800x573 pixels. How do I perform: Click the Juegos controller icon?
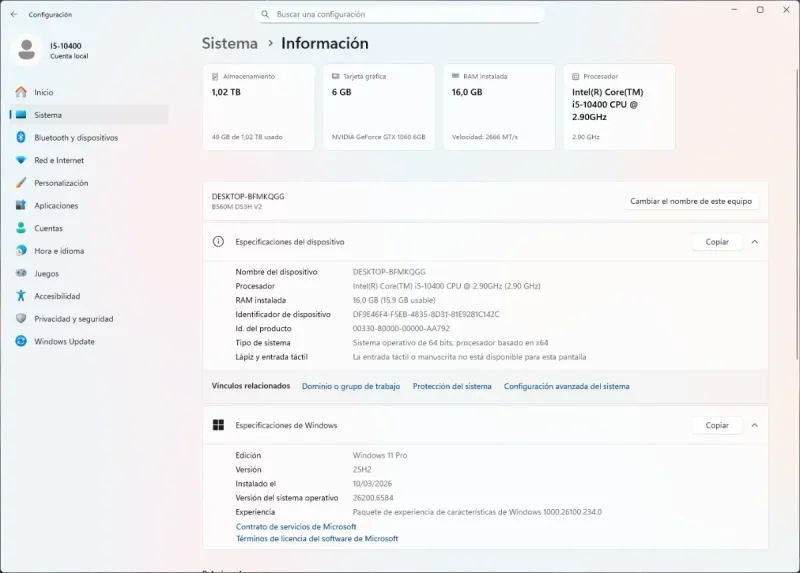coord(21,273)
